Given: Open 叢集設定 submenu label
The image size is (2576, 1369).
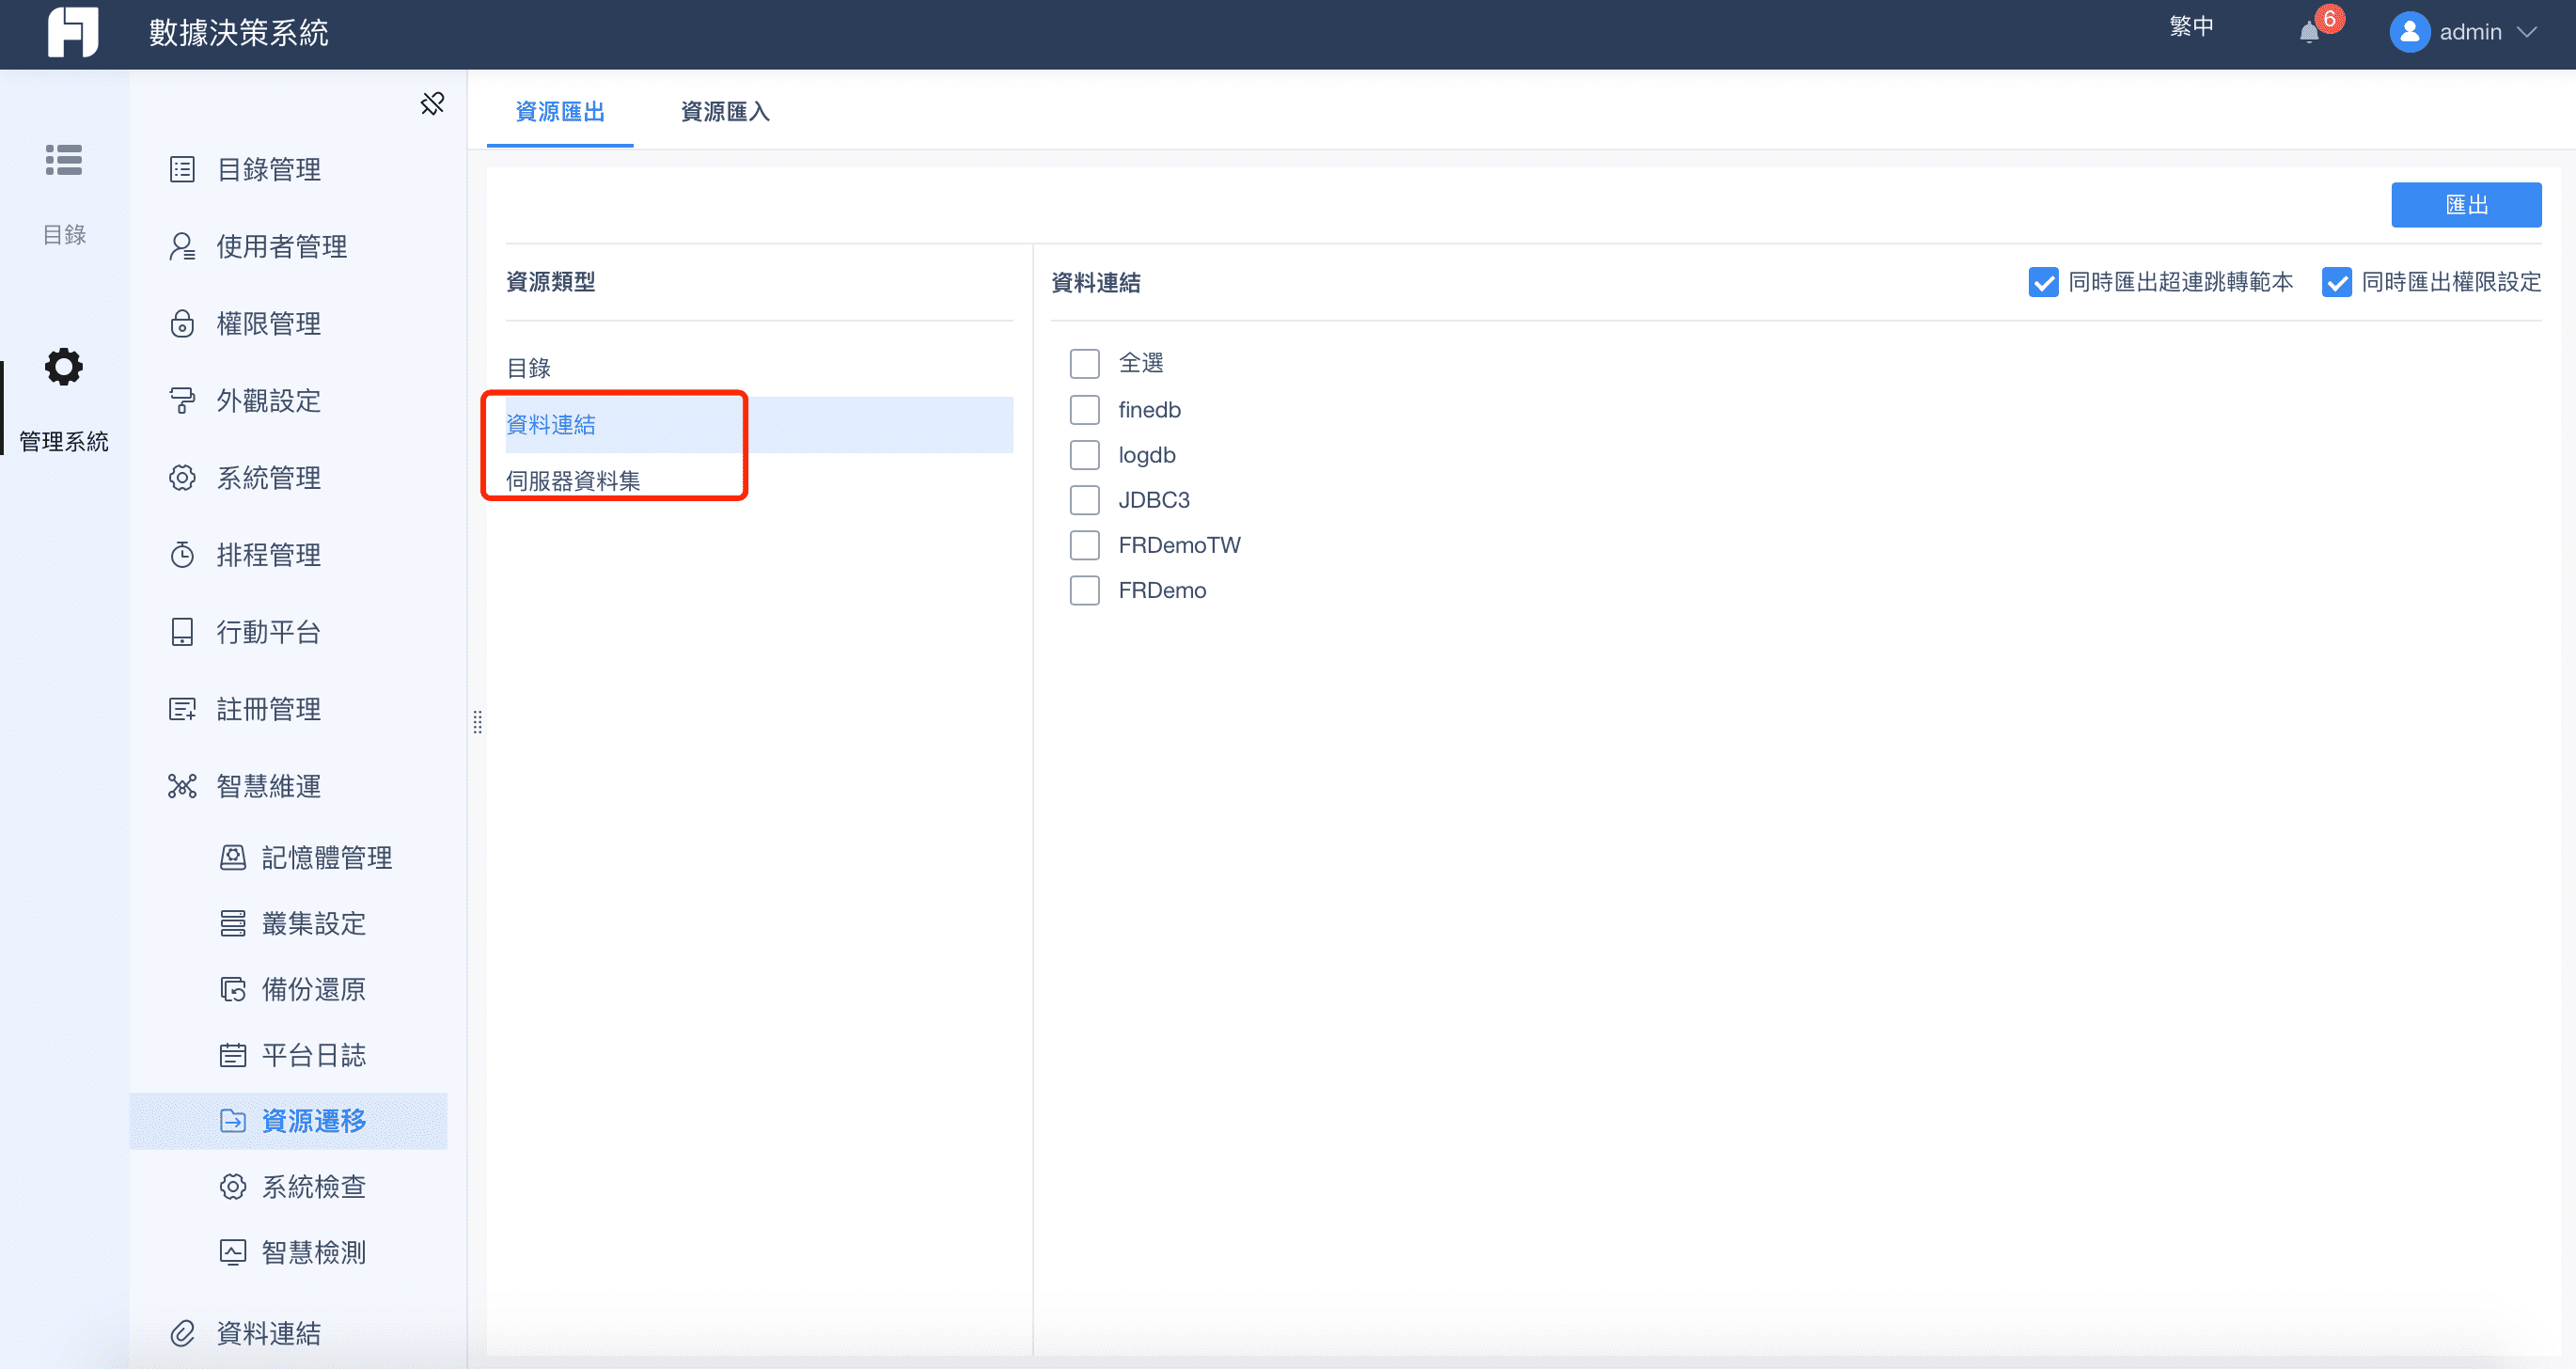Looking at the screenshot, I should tap(314, 923).
